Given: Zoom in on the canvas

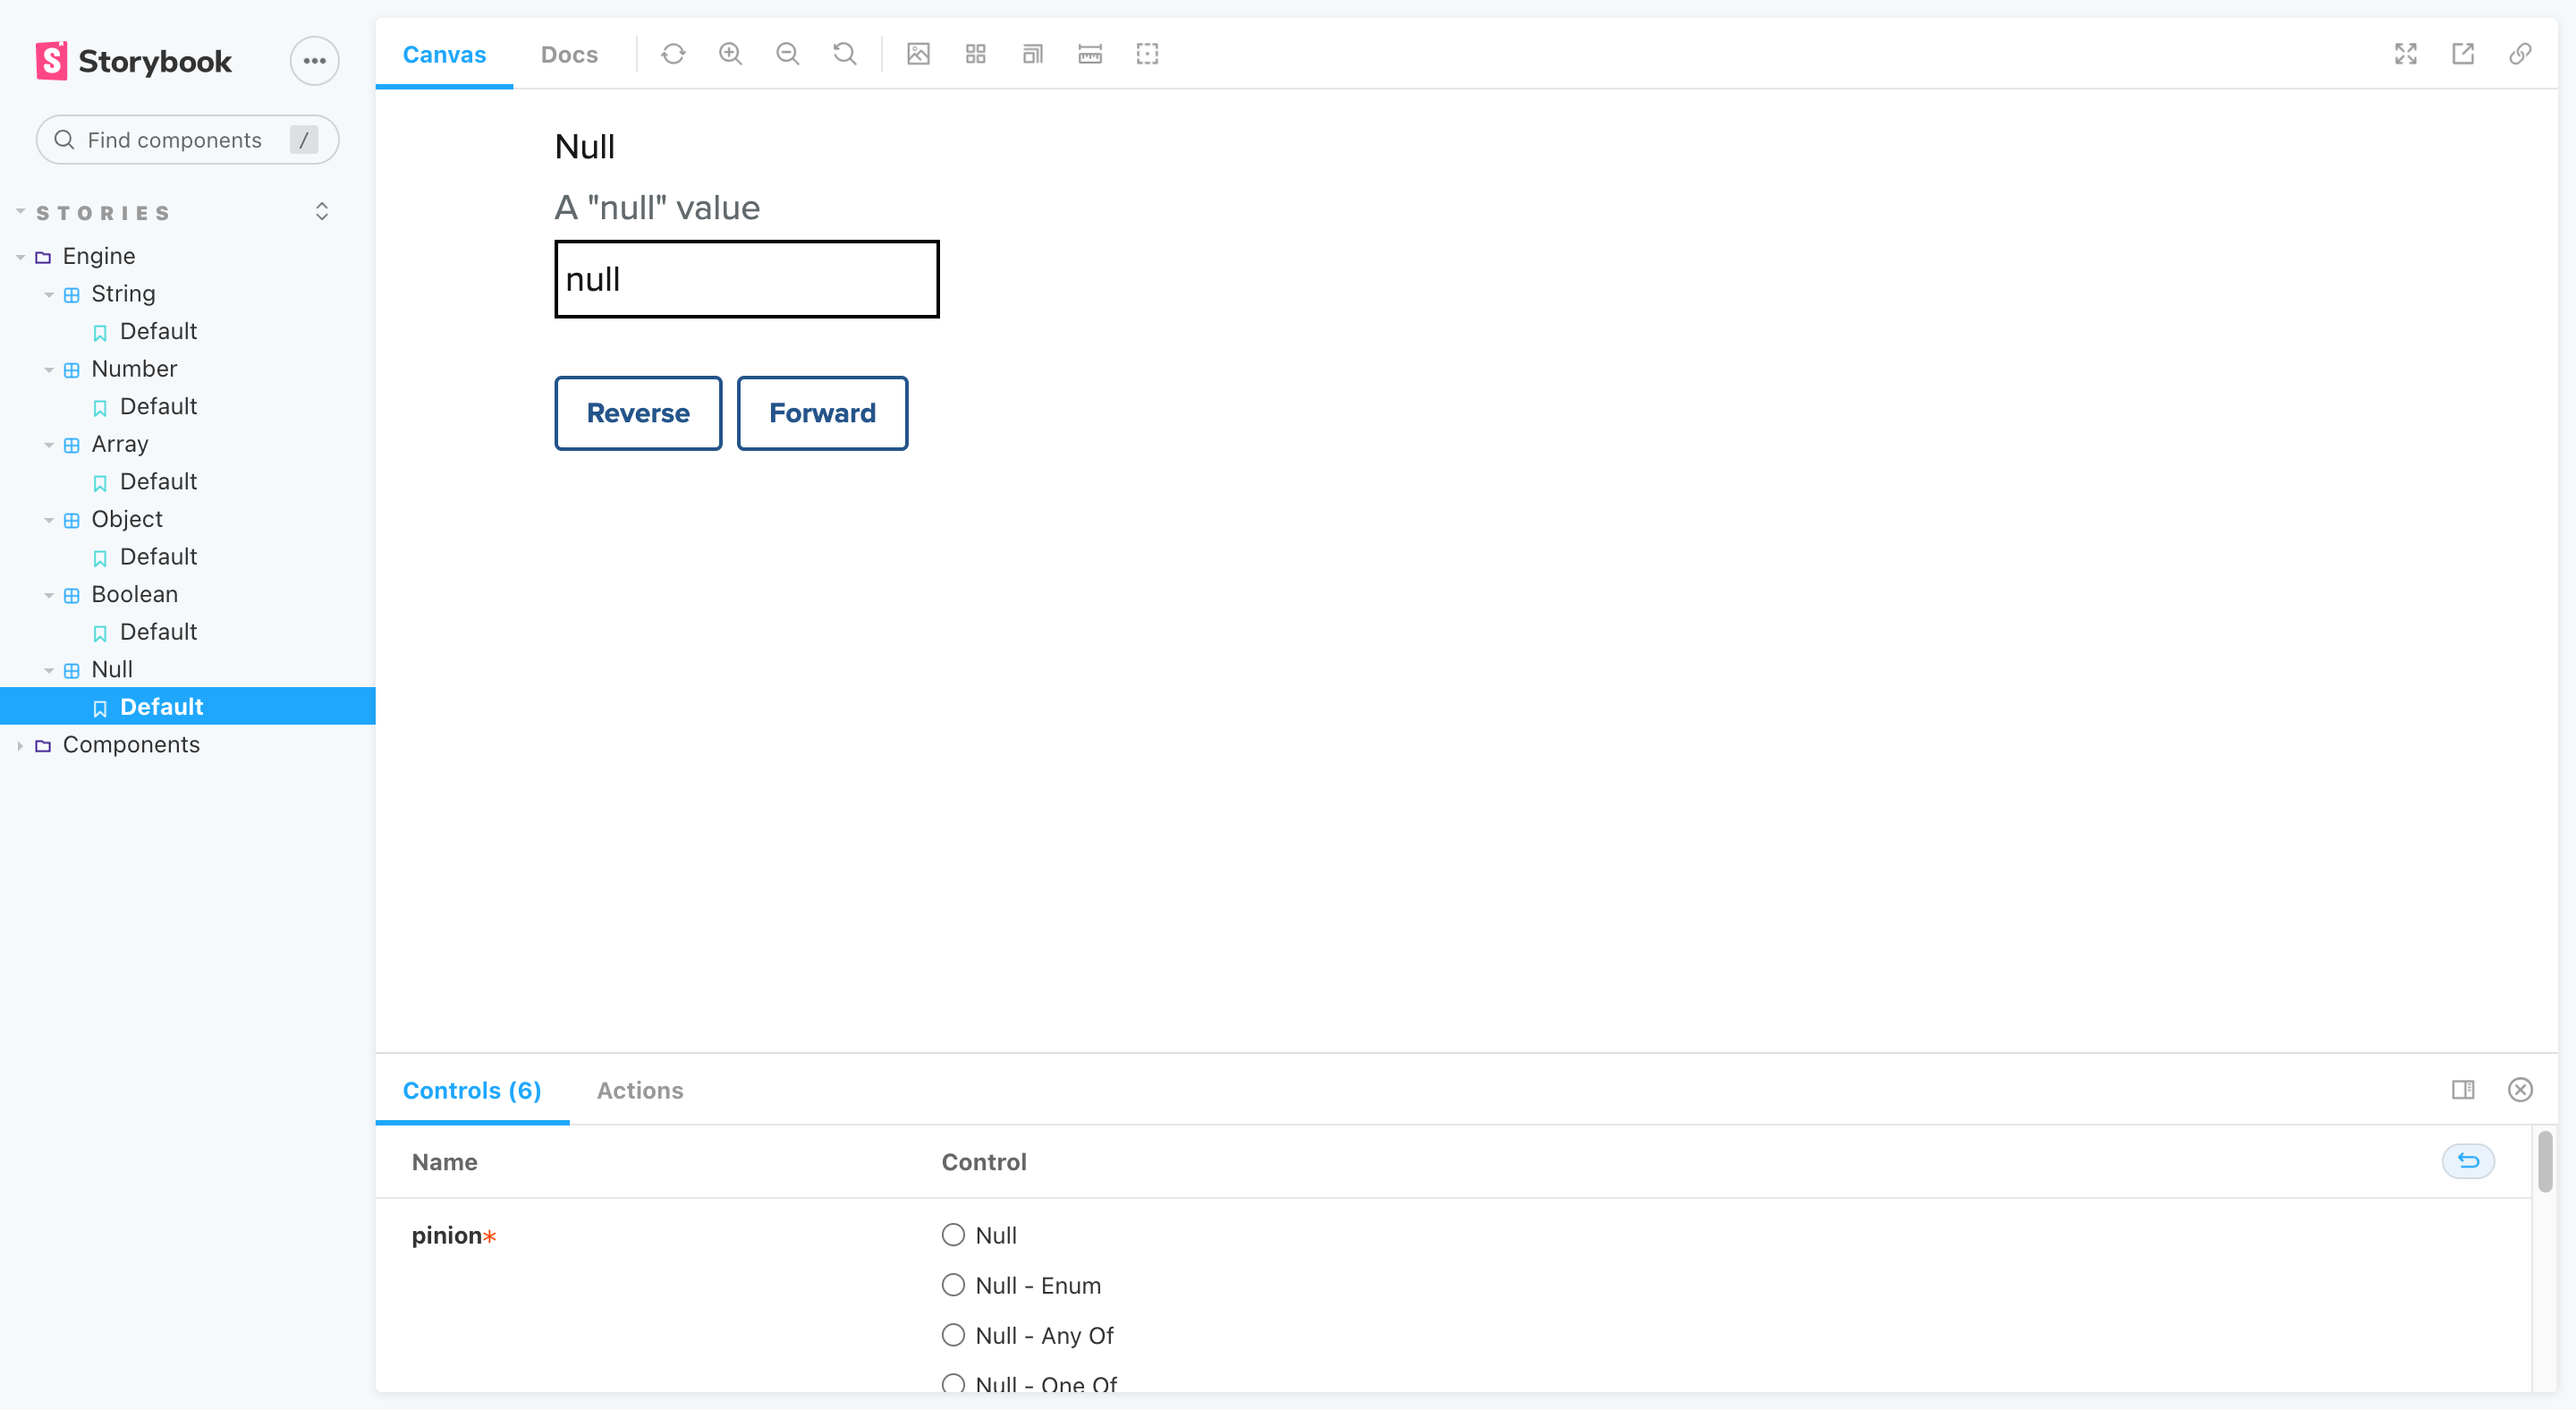Looking at the screenshot, I should (x=731, y=54).
